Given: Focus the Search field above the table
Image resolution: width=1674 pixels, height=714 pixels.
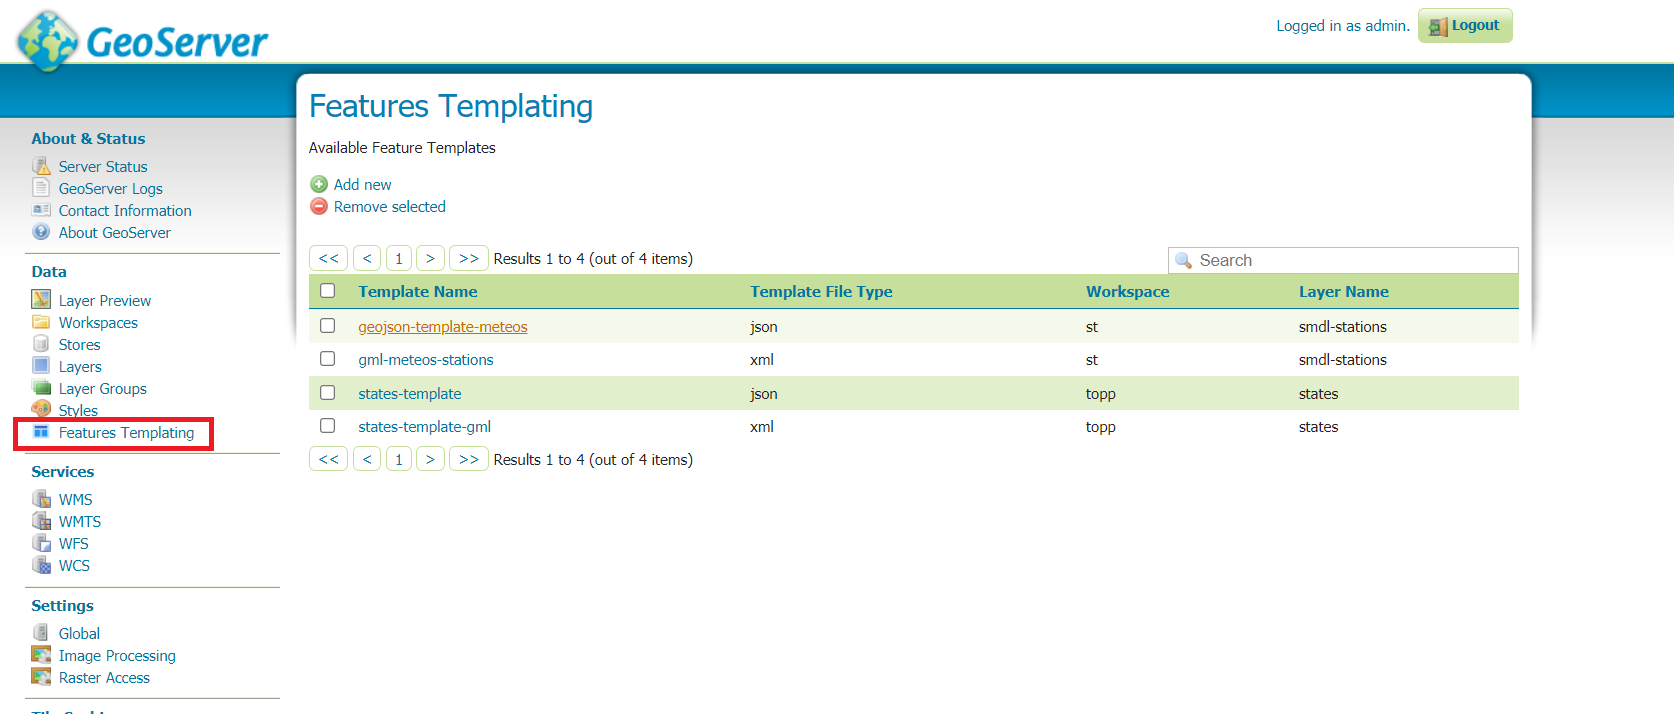Looking at the screenshot, I should [1352, 260].
